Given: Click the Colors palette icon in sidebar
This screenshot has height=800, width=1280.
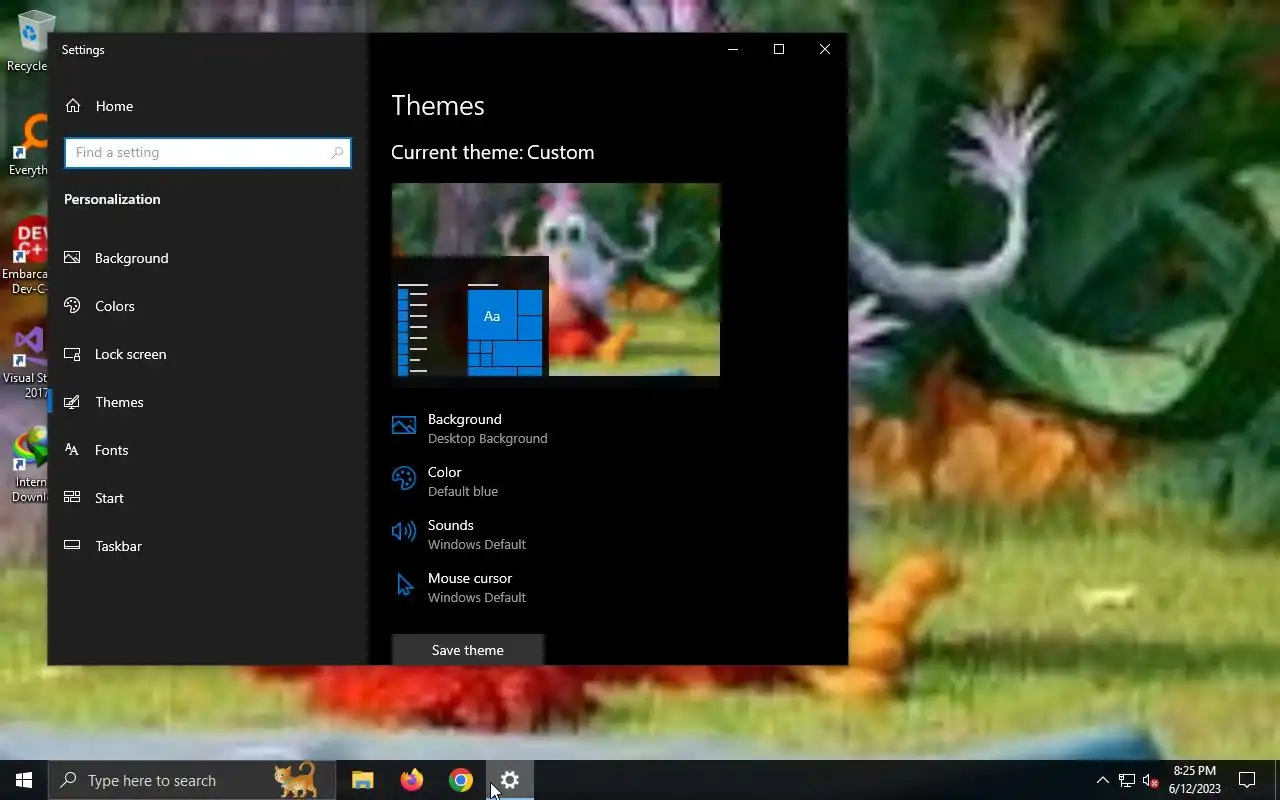Looking at the screenshot, I should click(x=72, y=306).
